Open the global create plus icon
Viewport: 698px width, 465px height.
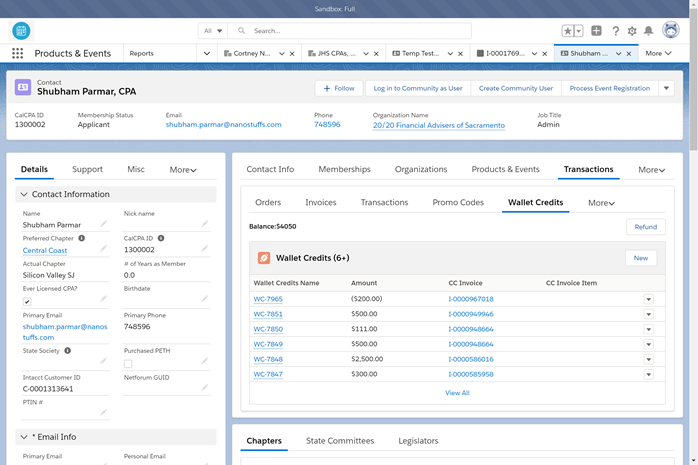596,31
